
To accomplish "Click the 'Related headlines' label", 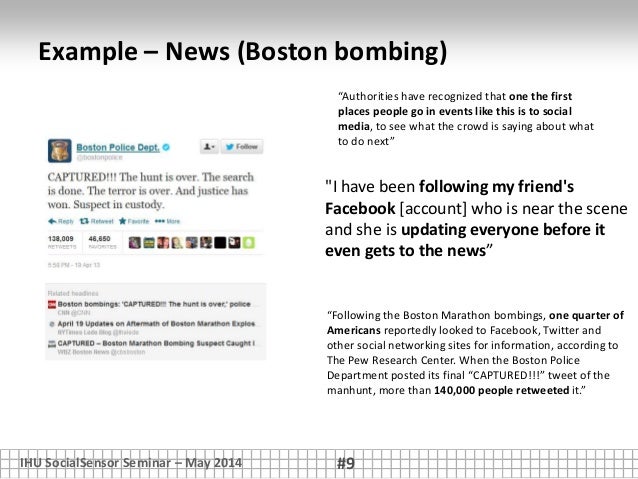I will pos(73,293).
